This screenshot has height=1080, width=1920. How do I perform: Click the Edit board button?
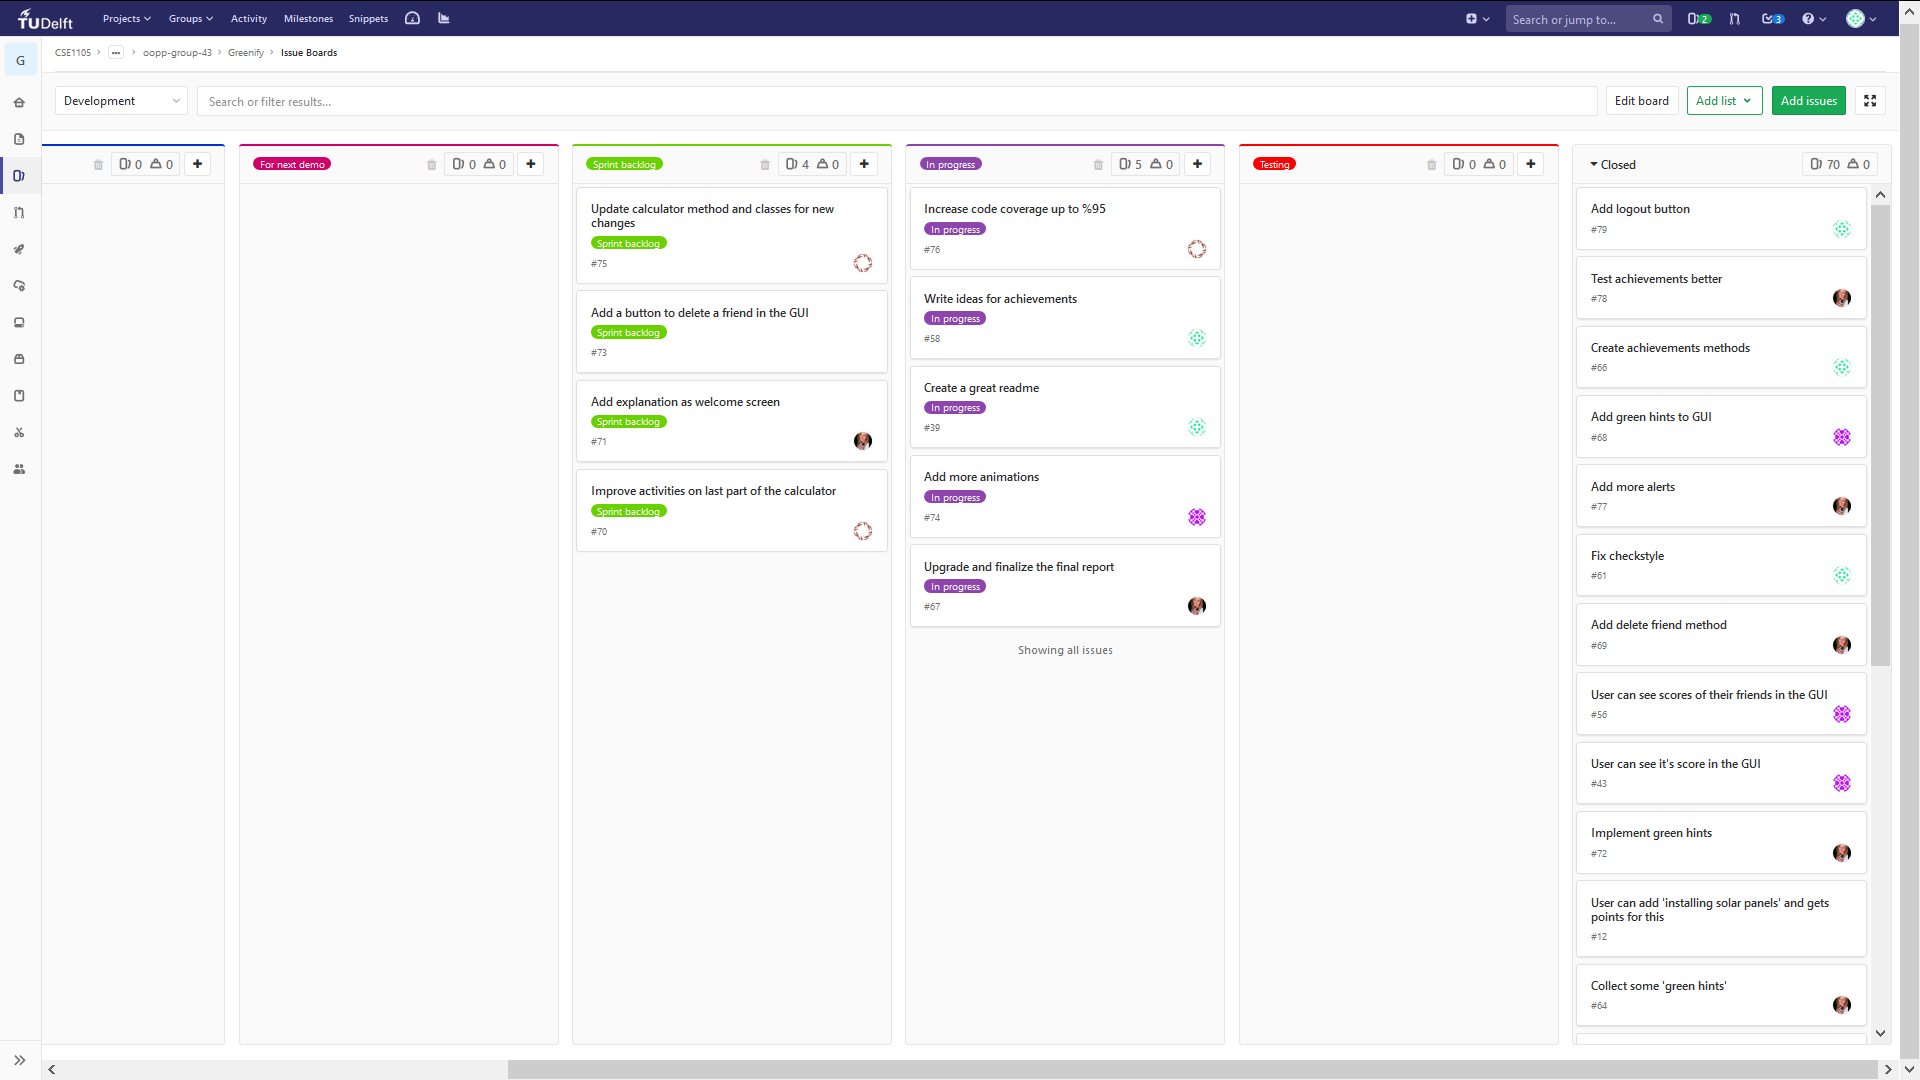(1641, 101)
